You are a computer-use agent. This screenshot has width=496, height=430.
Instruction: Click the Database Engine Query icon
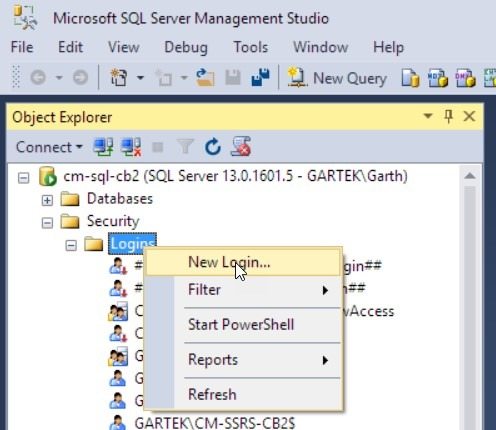click(410, 78)
